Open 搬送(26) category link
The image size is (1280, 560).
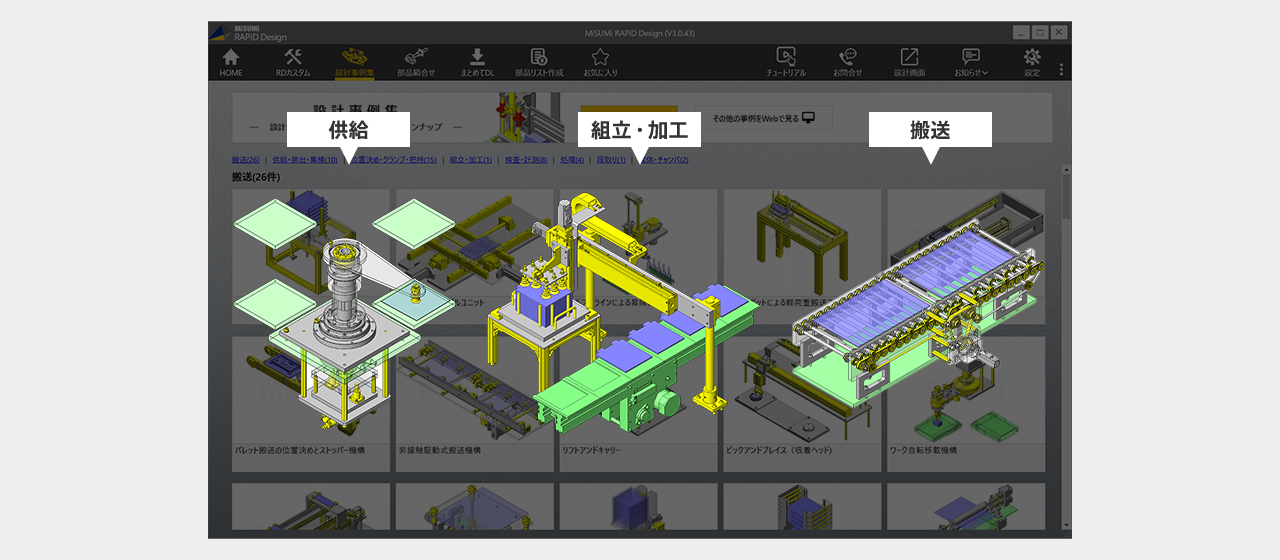[246, 160]
